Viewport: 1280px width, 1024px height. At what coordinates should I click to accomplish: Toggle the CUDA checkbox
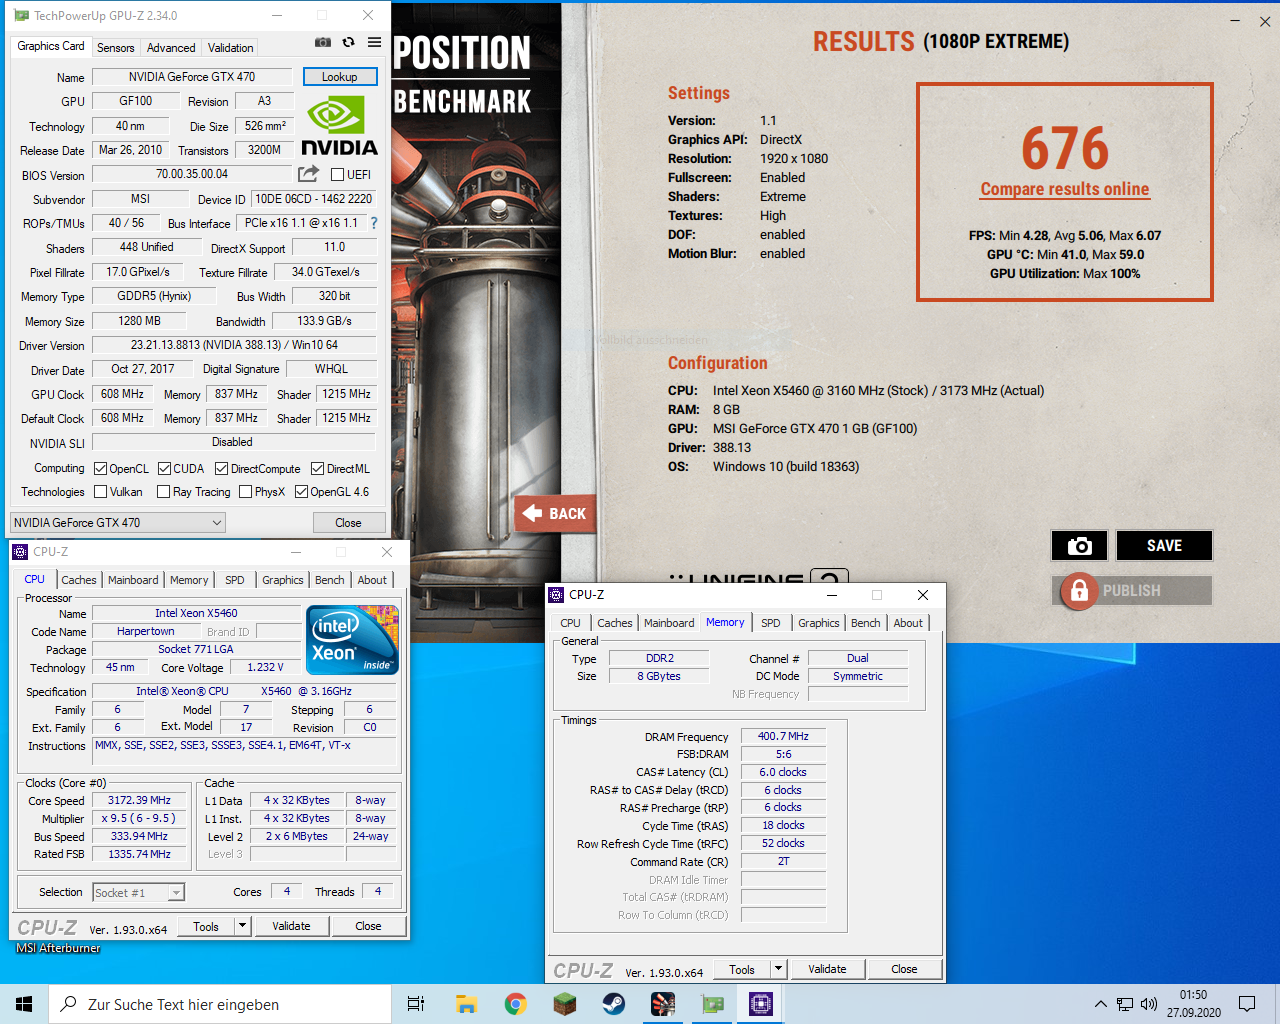click(x=164, y=468)
